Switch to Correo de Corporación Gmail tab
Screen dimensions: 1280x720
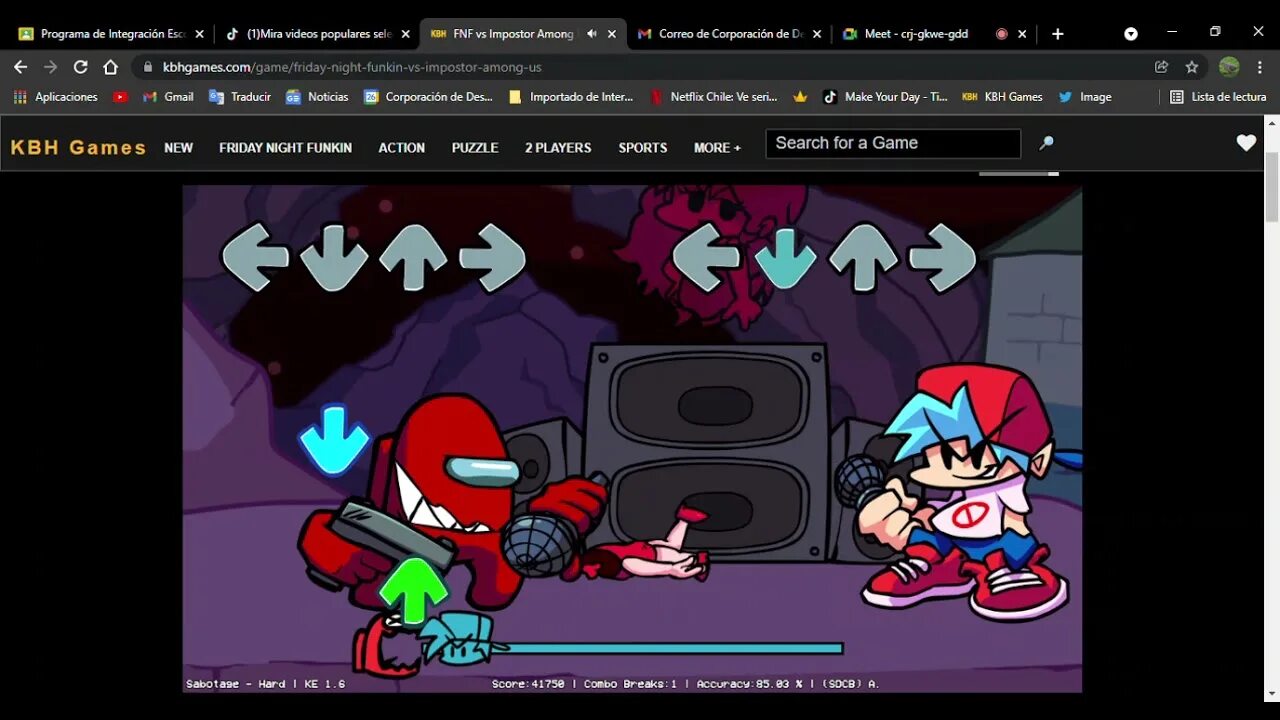(x=729, y=33)
